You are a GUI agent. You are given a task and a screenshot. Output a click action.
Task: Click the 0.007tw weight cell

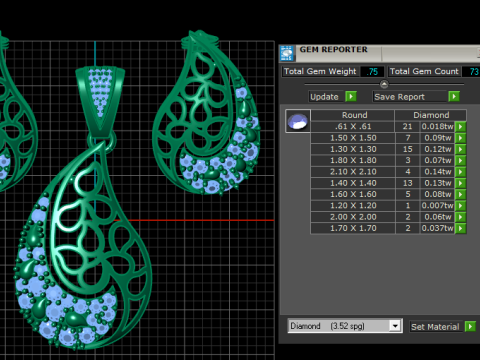pyautogui.click(x=437, y=206)
